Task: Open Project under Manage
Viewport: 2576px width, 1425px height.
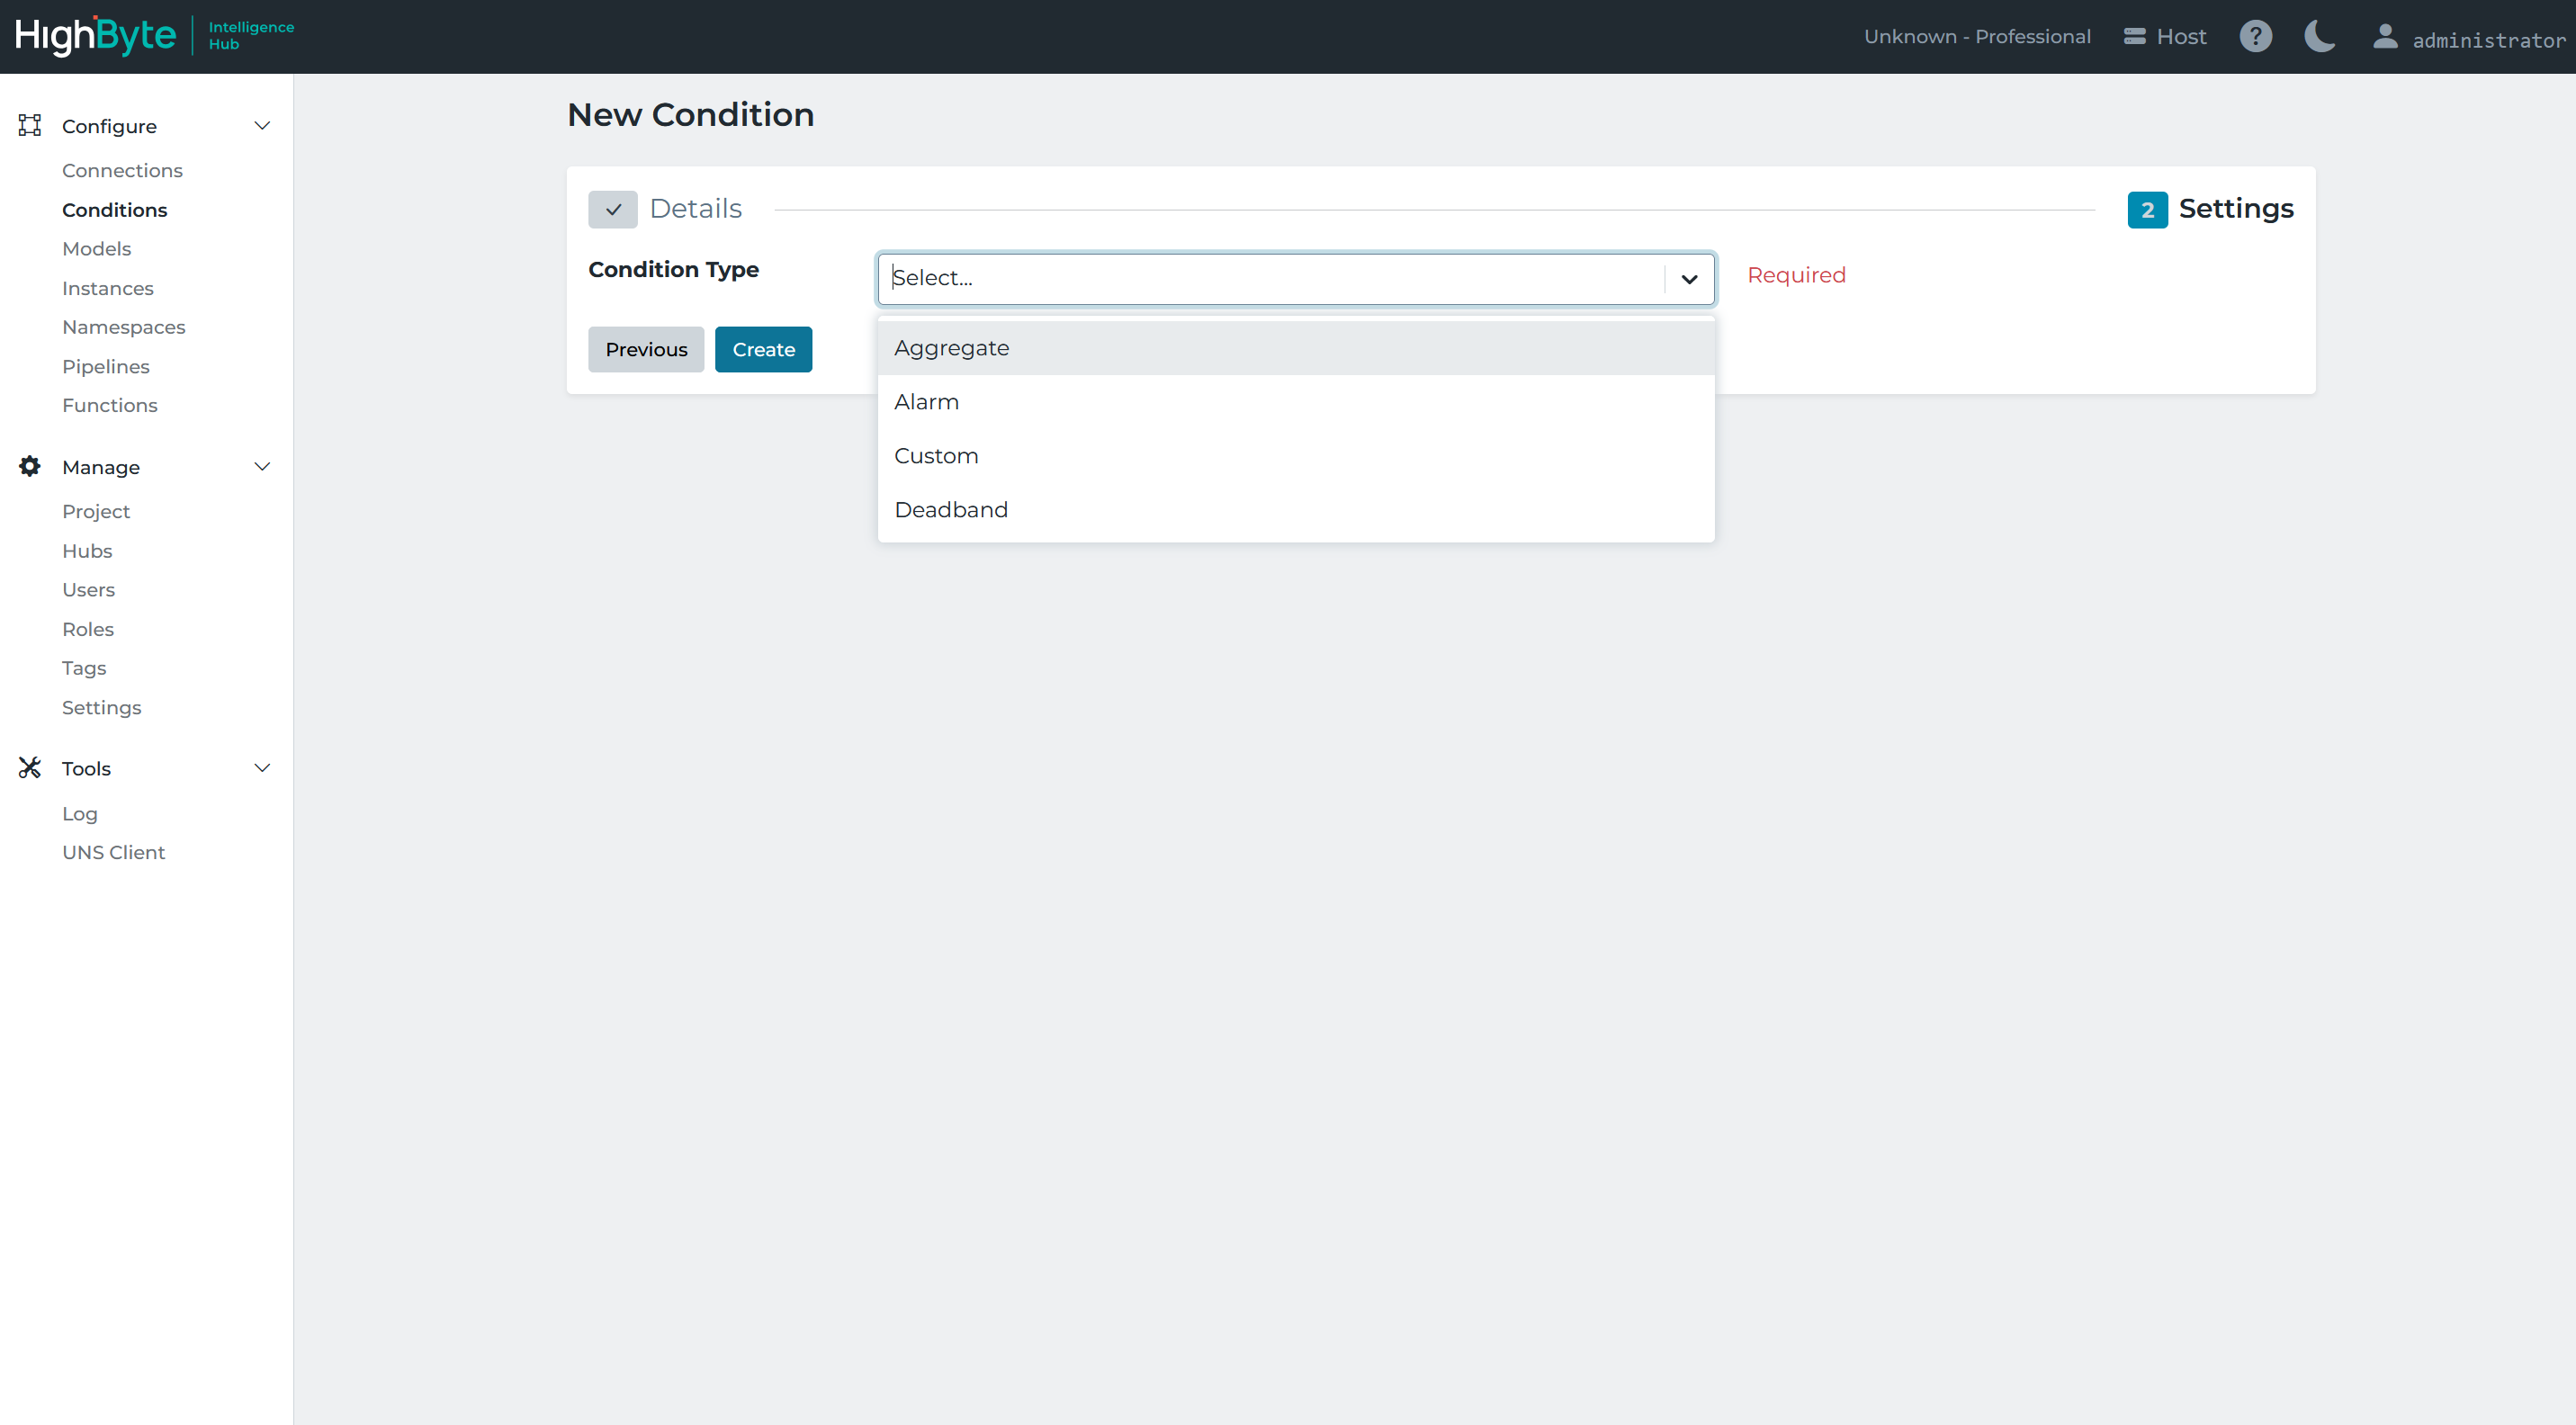Action: tap(95, 511)
